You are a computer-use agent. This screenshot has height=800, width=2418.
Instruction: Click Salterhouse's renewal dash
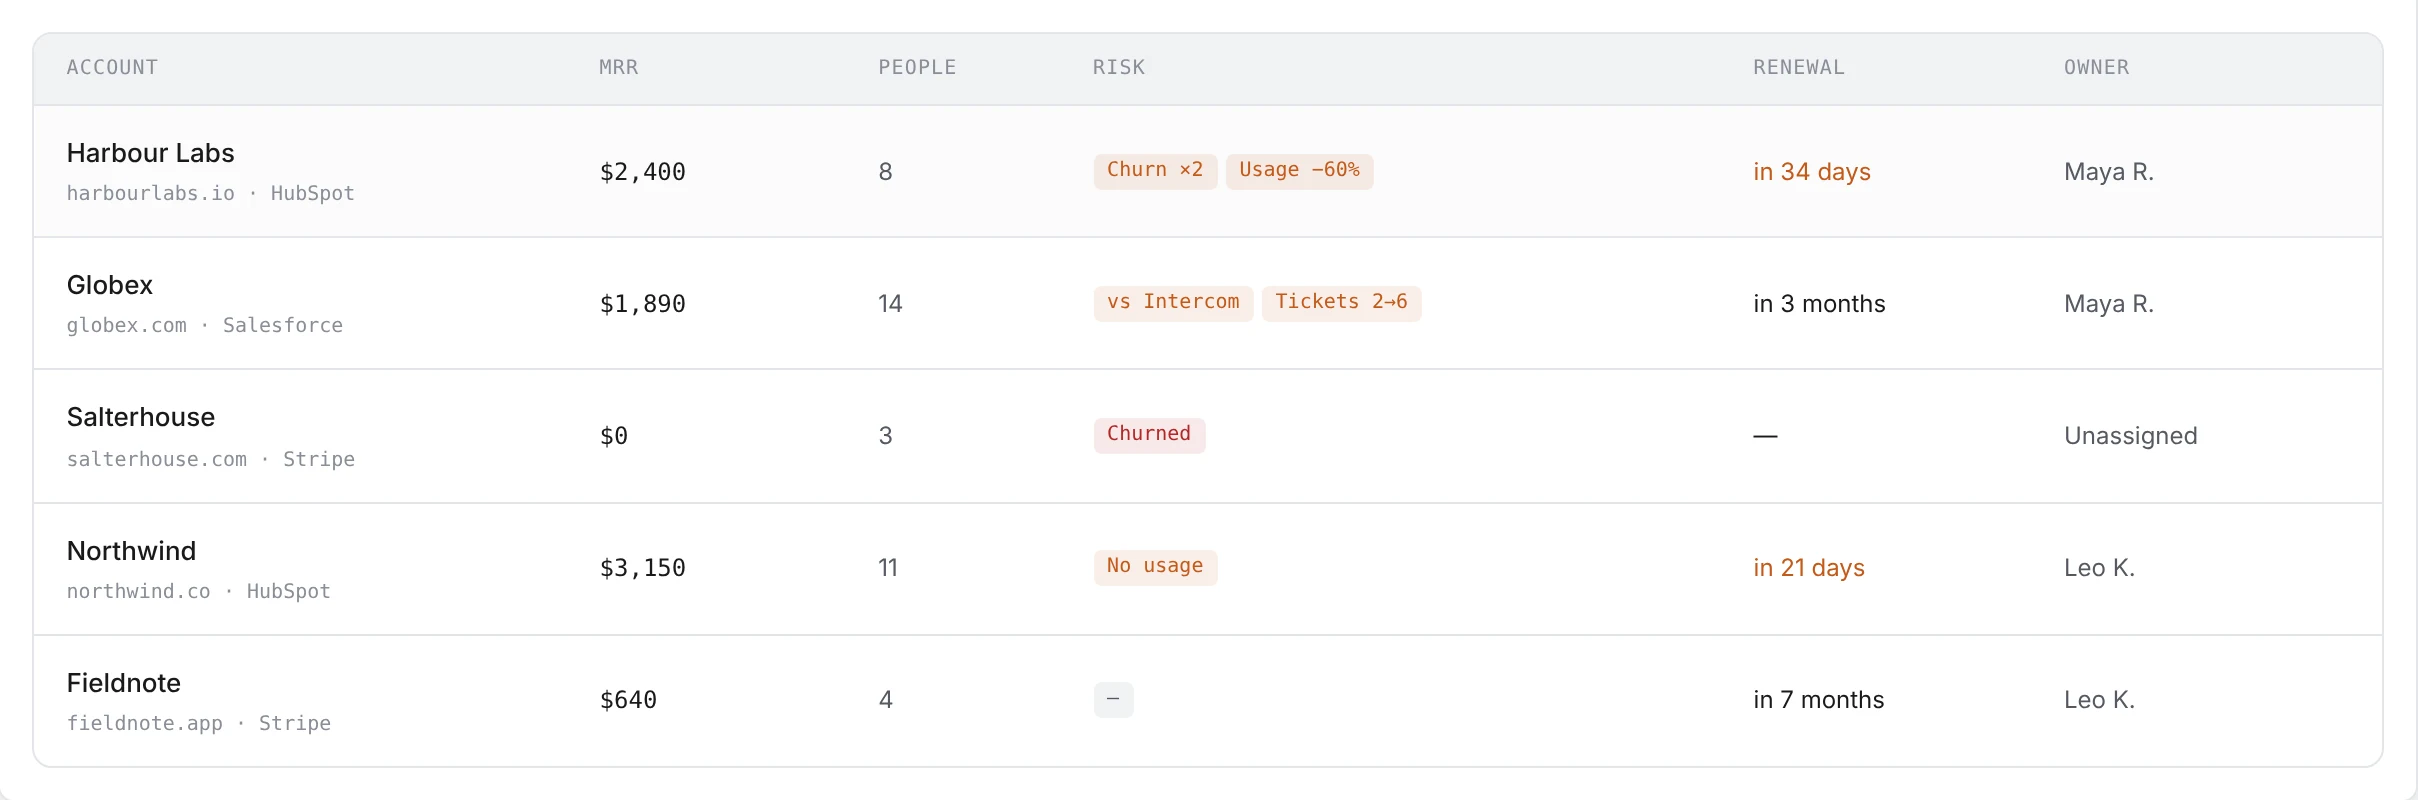[x=1765, y=436]
